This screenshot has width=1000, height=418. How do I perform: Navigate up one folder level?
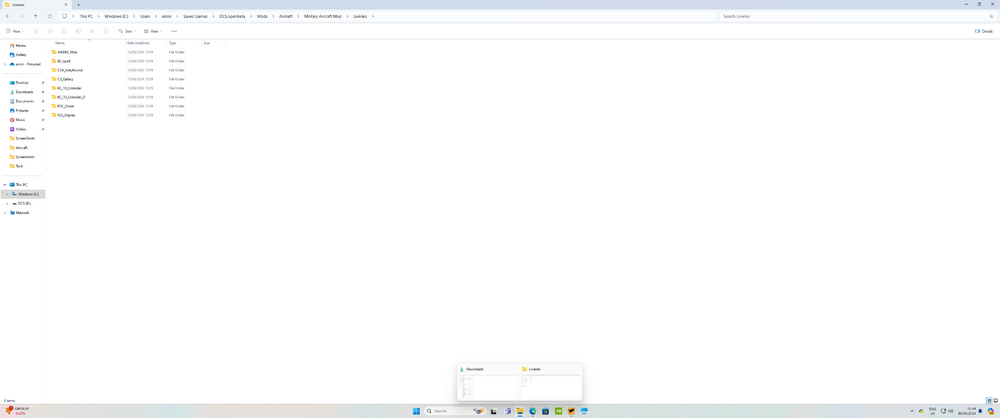36,16
